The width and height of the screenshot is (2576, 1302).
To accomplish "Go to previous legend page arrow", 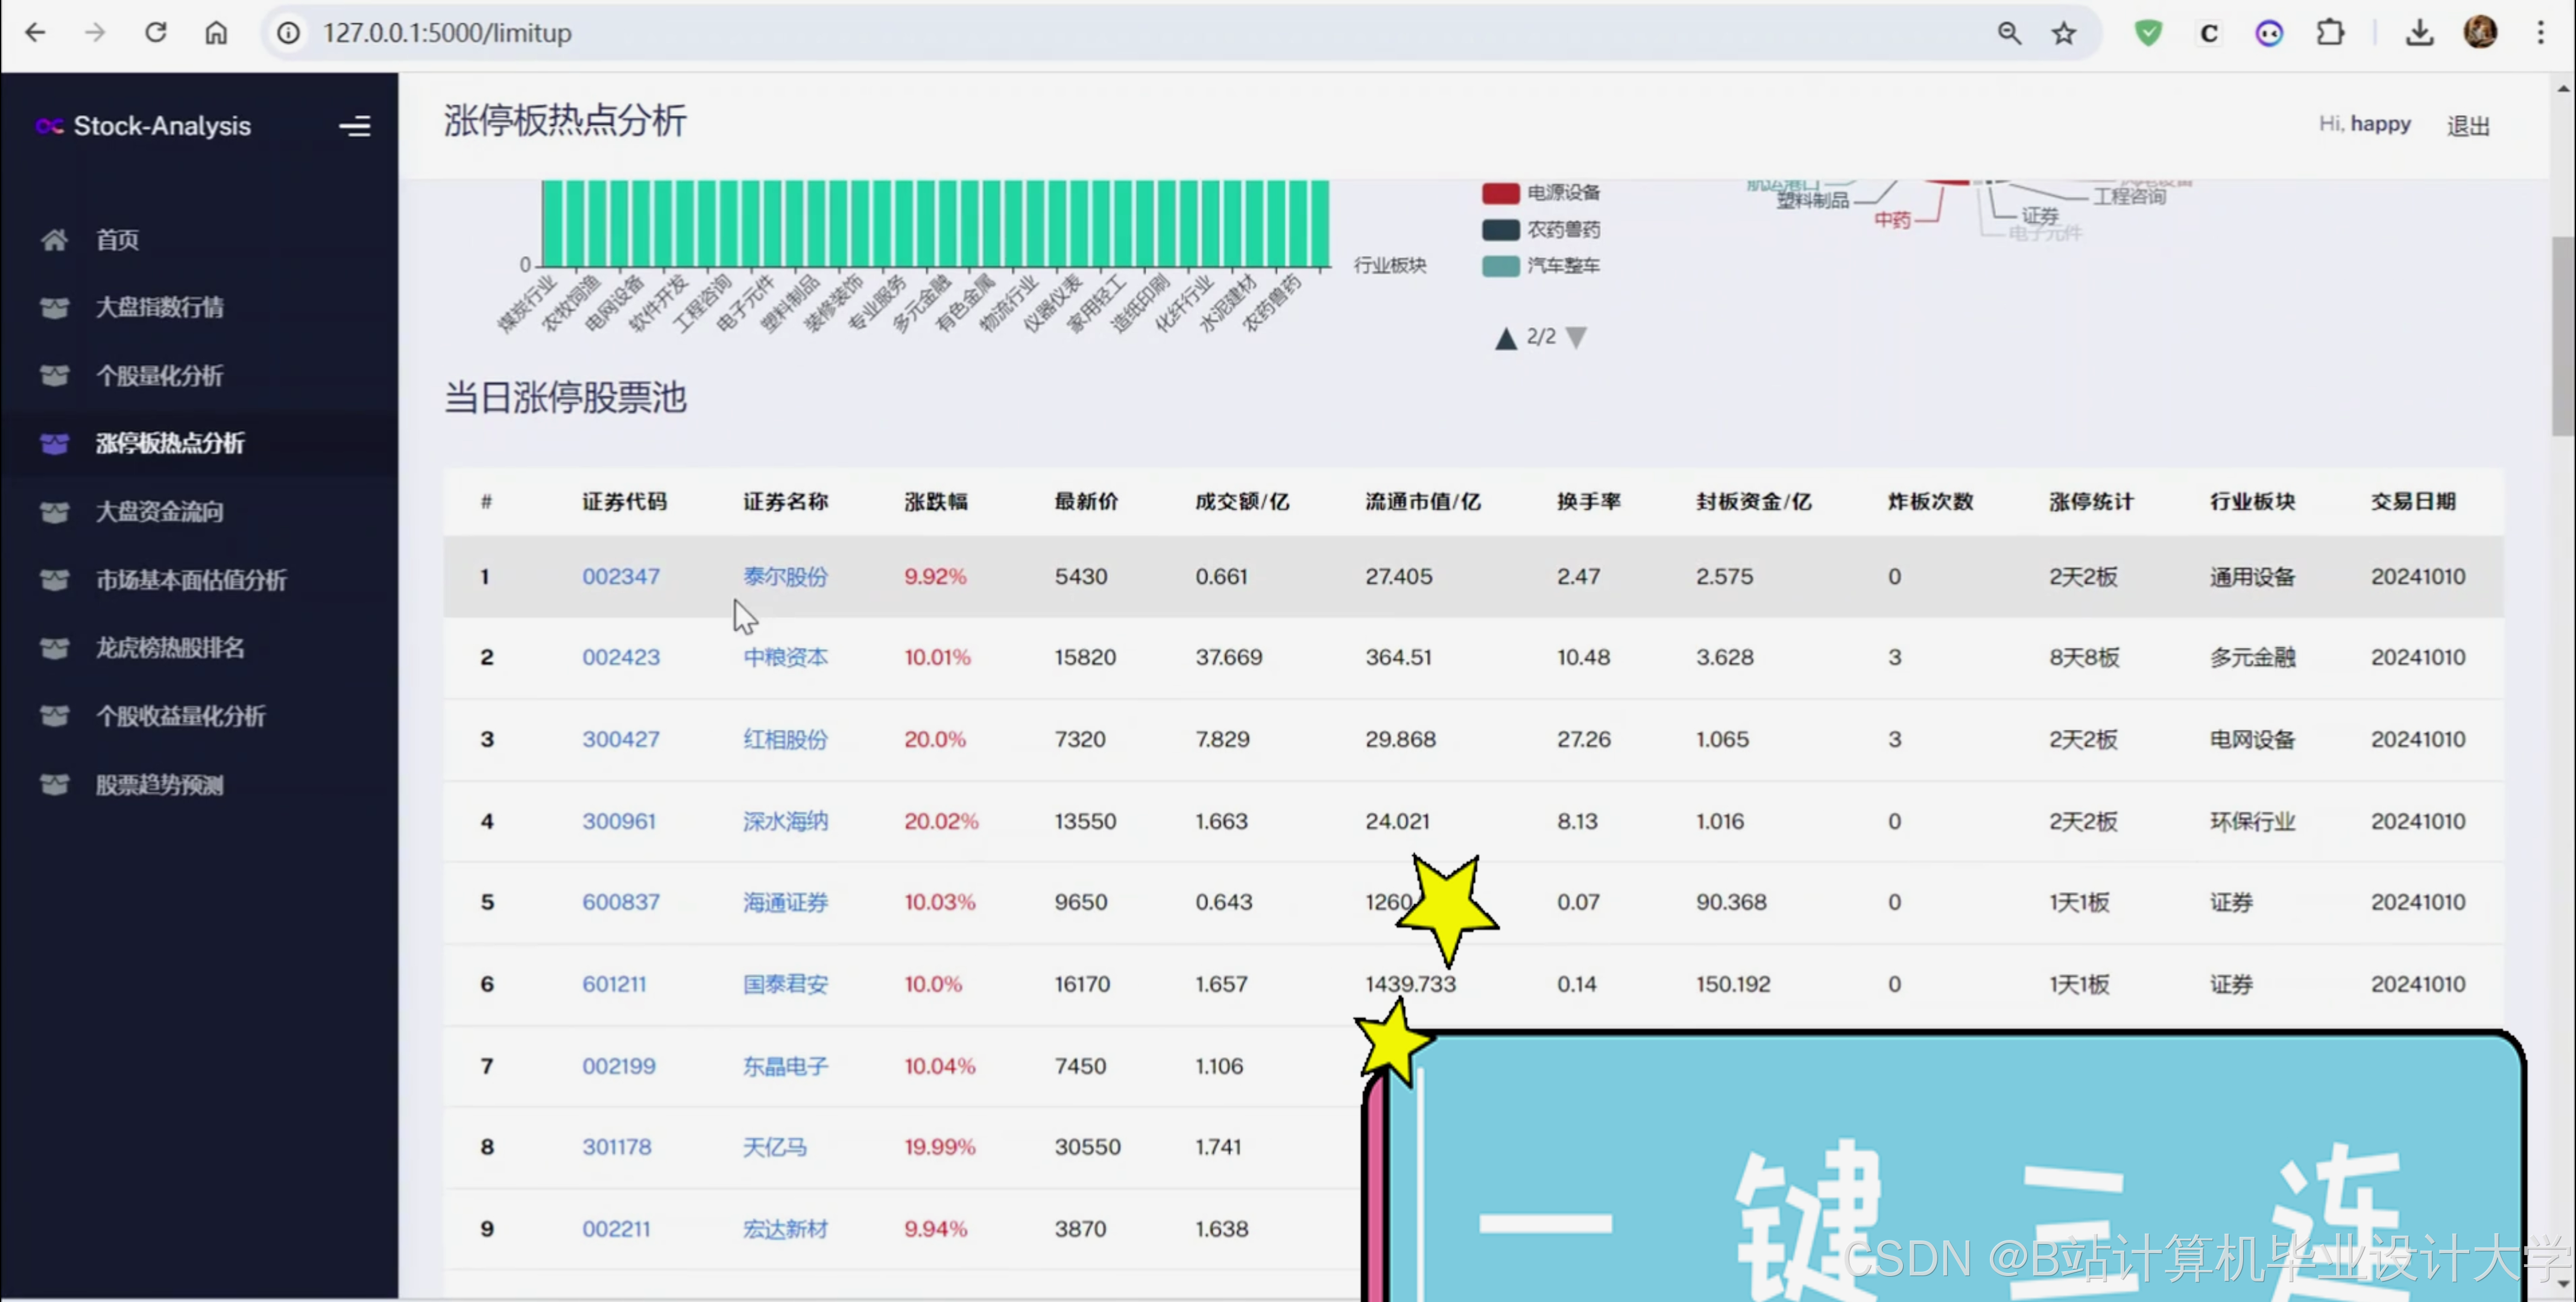I will coord(1505,339).
